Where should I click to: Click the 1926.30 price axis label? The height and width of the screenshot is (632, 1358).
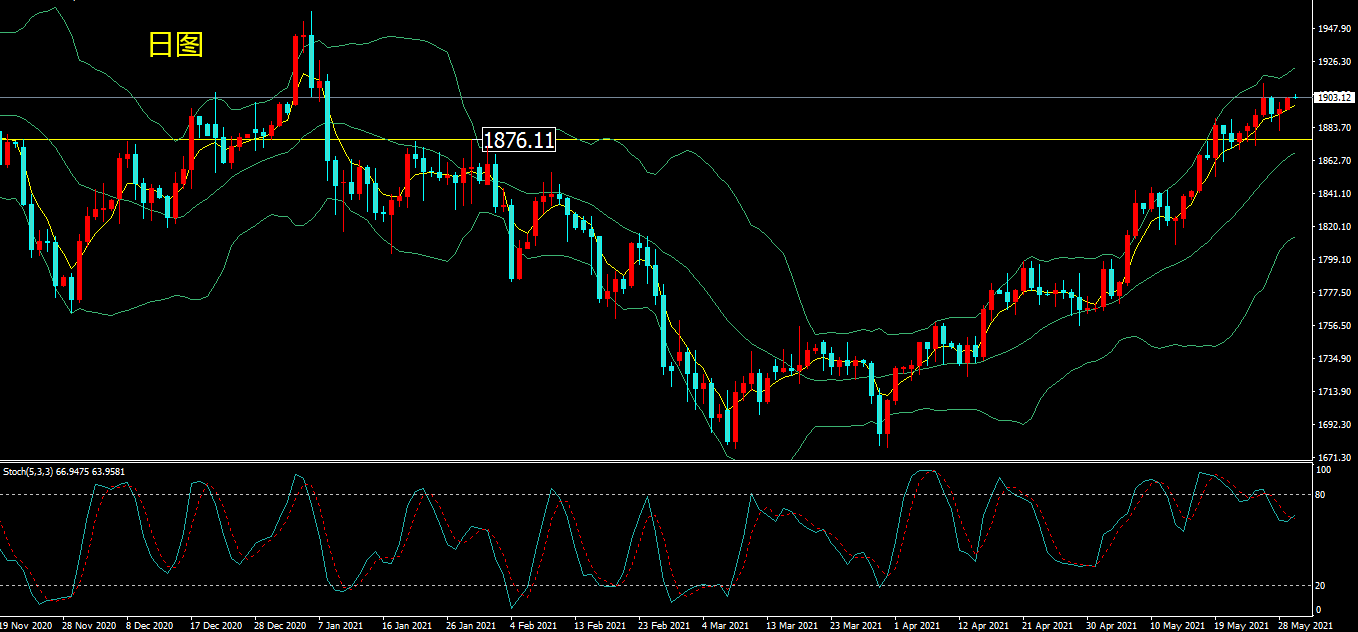pyautogui.click(x=1336, y=62)
